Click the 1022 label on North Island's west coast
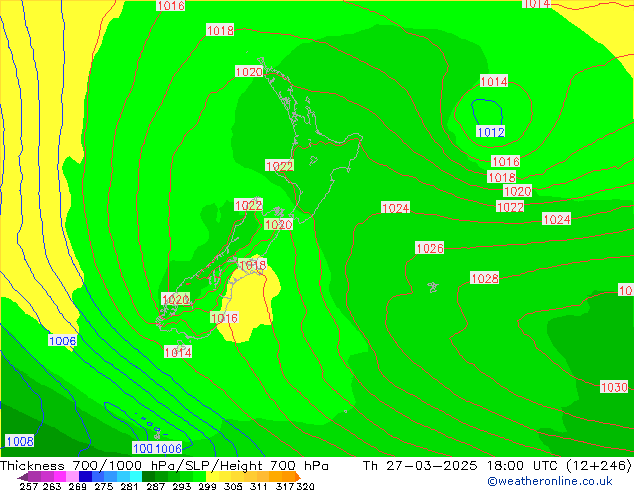Viewport: 634px width, 490px height. point(279,166)
